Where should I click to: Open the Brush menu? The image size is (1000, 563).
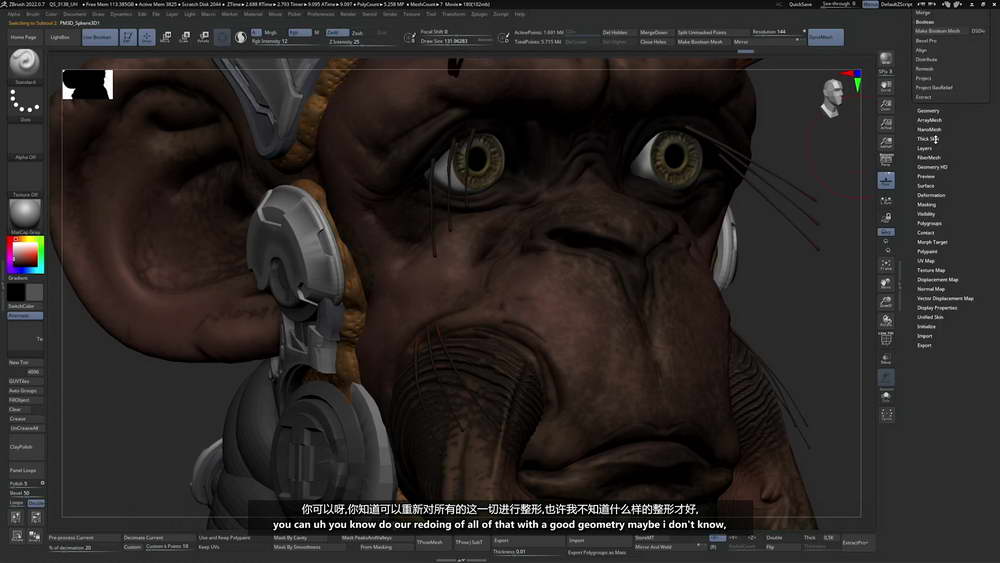click(32, 14)
